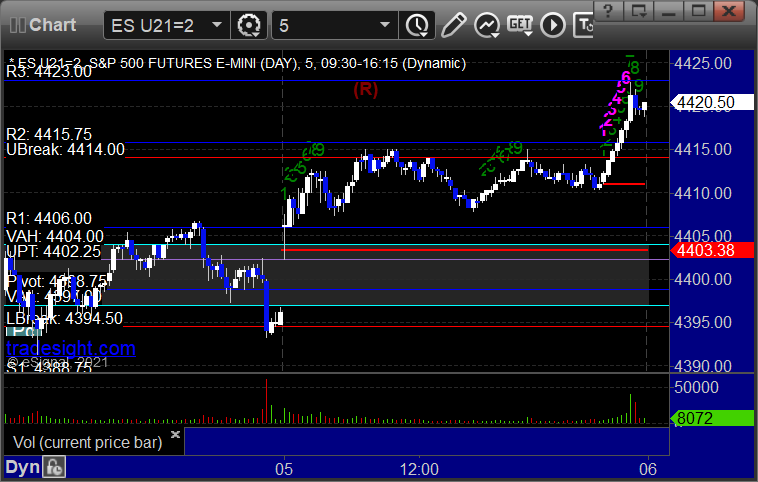The width and height of the screenshot is (758, 482).
Task: Open the window options dropdown icon in the title bar
Action: coord(639,10)
